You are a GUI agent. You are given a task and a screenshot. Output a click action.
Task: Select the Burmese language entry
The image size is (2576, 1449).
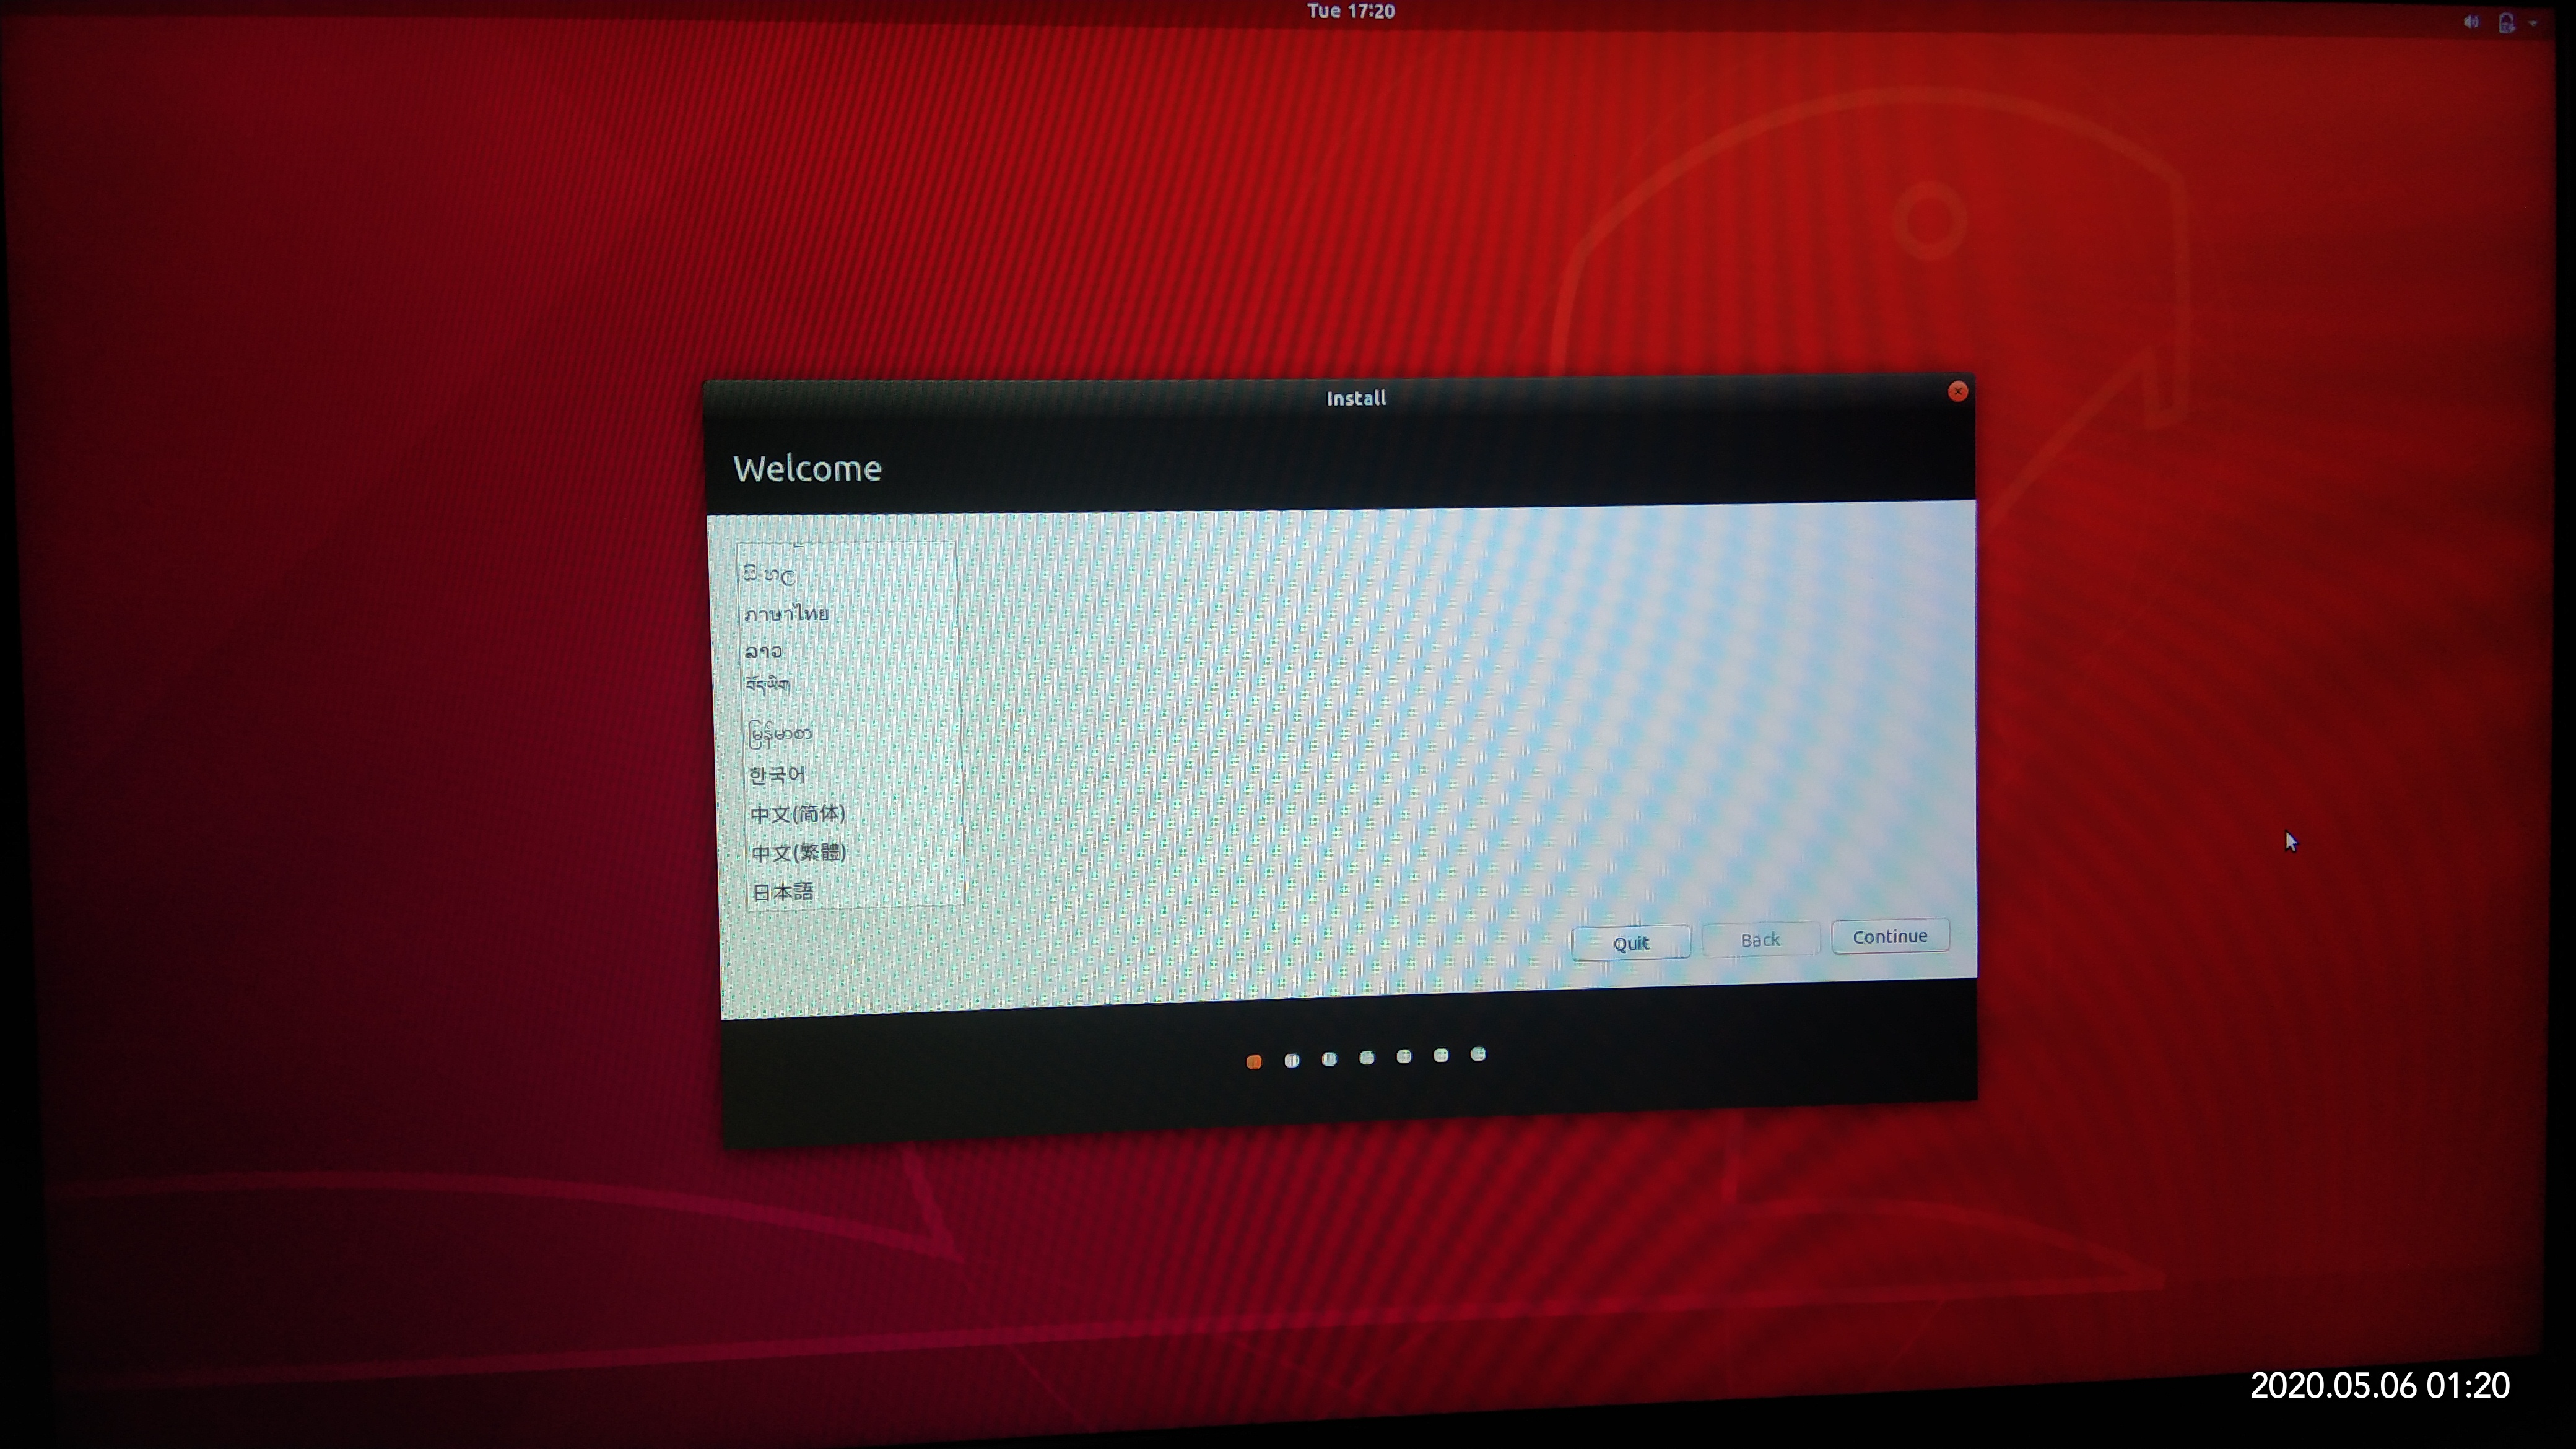(780, 735)
